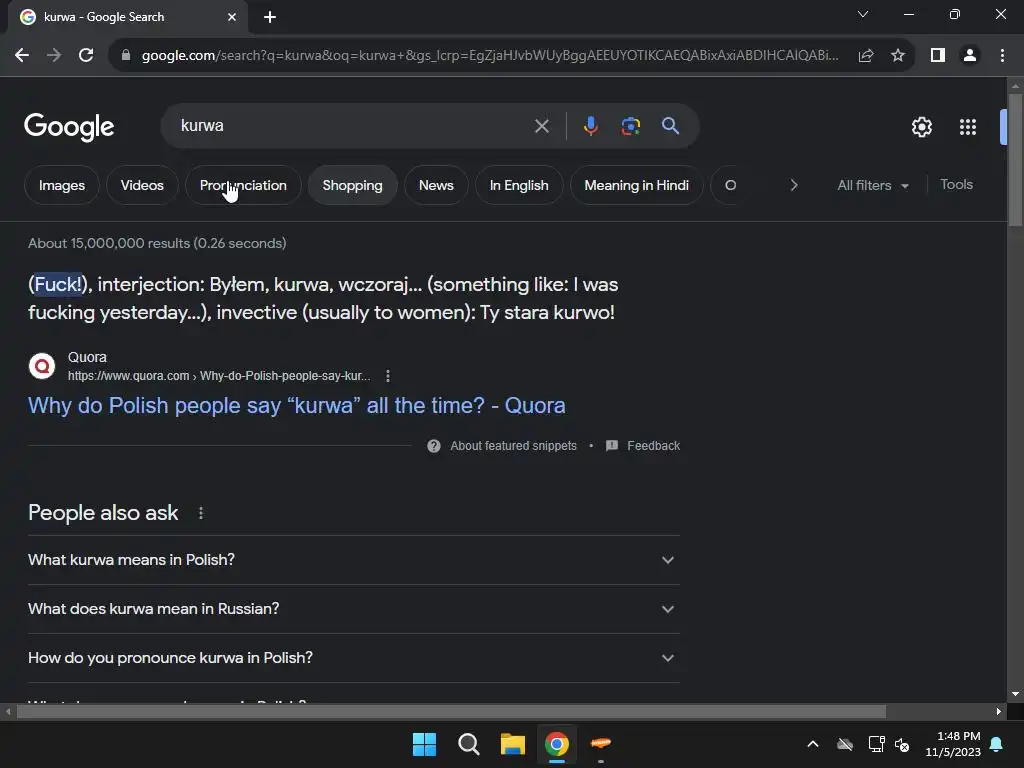Select the Pronunciation filter chip
Screen dimensions: 1024x768
click(243, 185)
